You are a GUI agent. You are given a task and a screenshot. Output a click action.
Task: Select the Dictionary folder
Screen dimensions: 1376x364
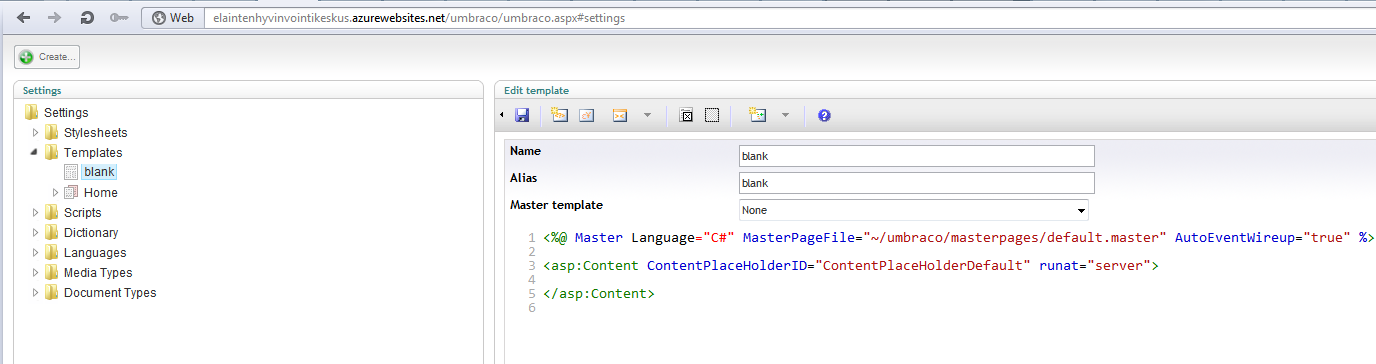[x=91, y=232]
